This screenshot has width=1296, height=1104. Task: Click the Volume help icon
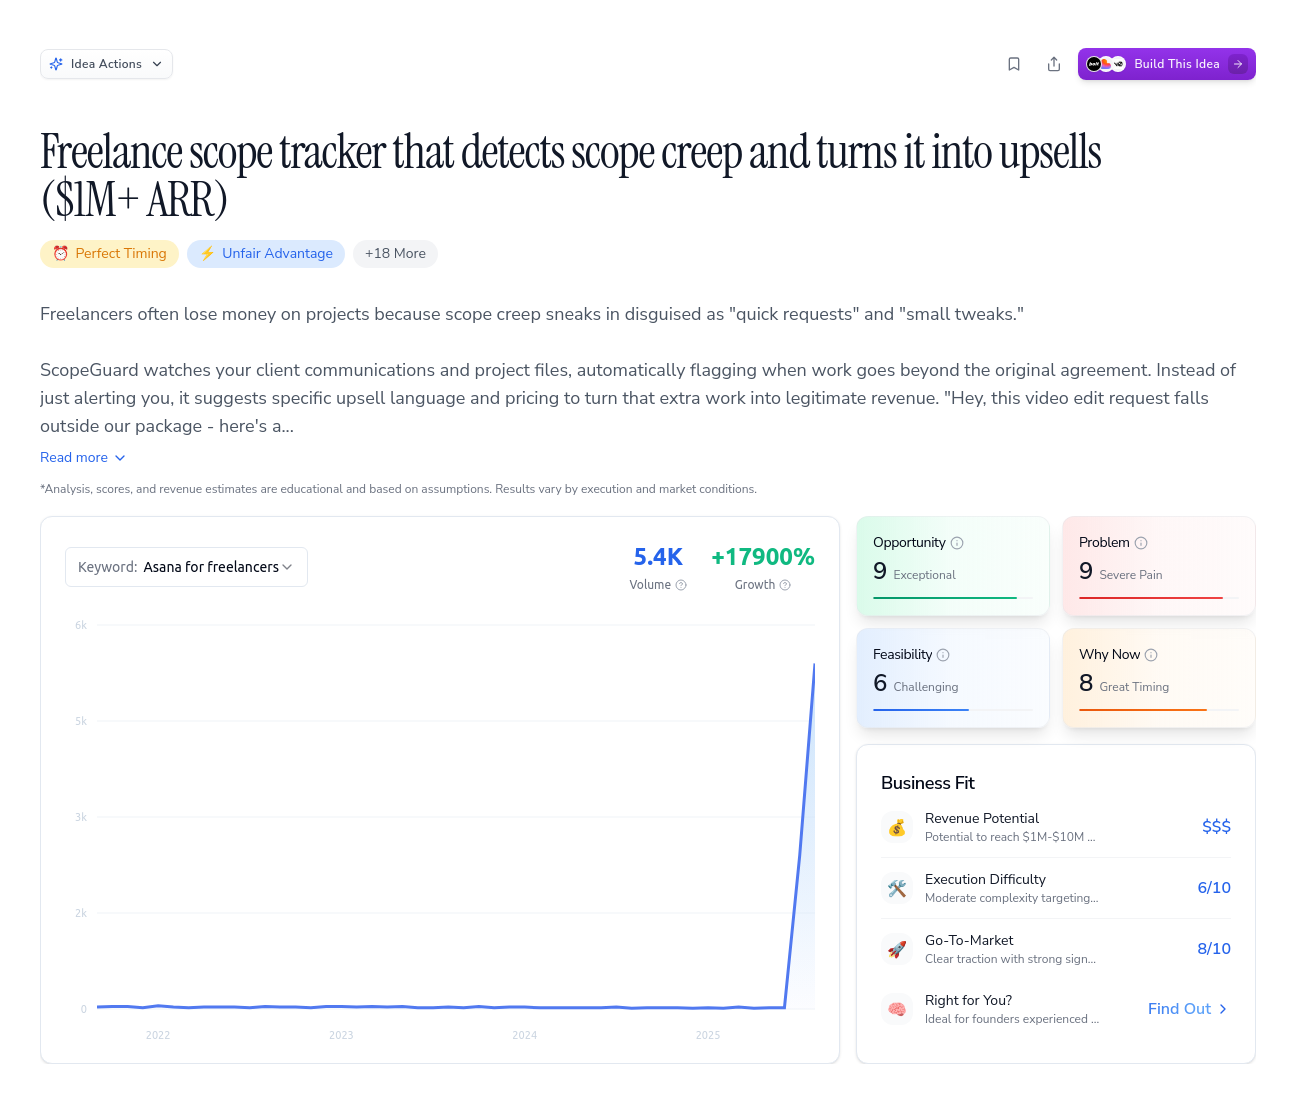[681, 585]
